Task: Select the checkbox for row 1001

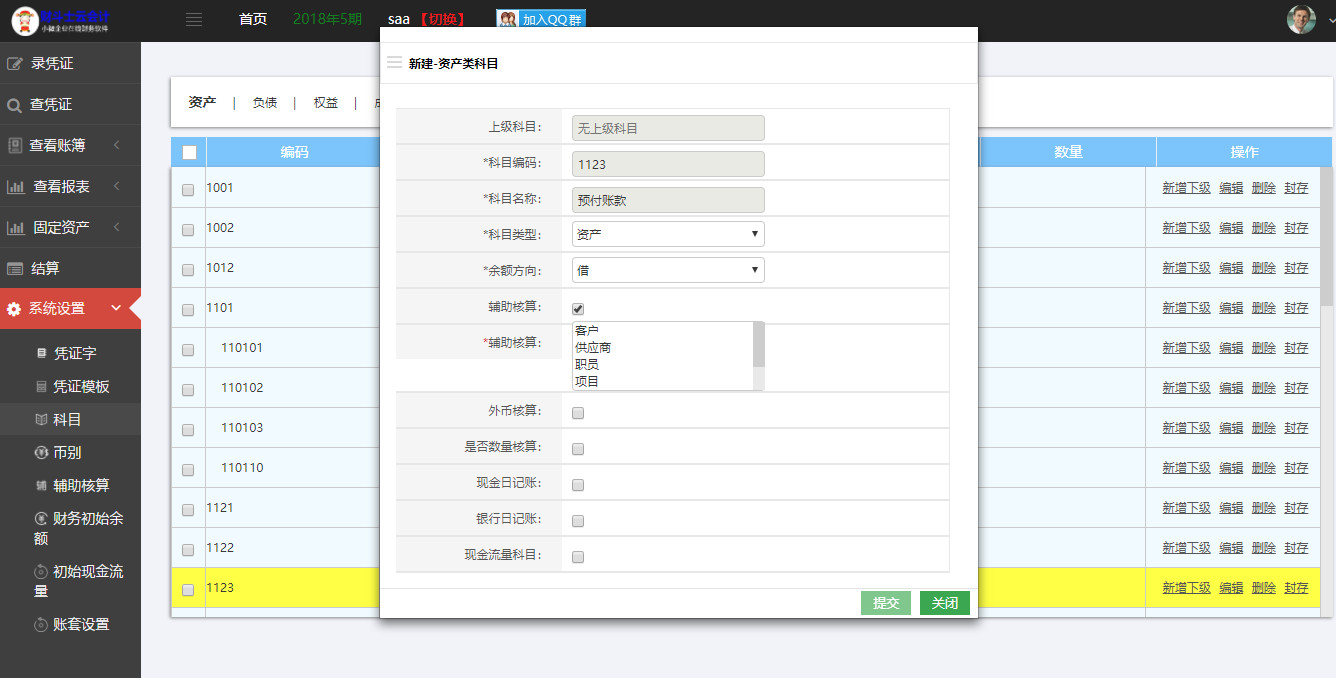Action: coord(188,190)
